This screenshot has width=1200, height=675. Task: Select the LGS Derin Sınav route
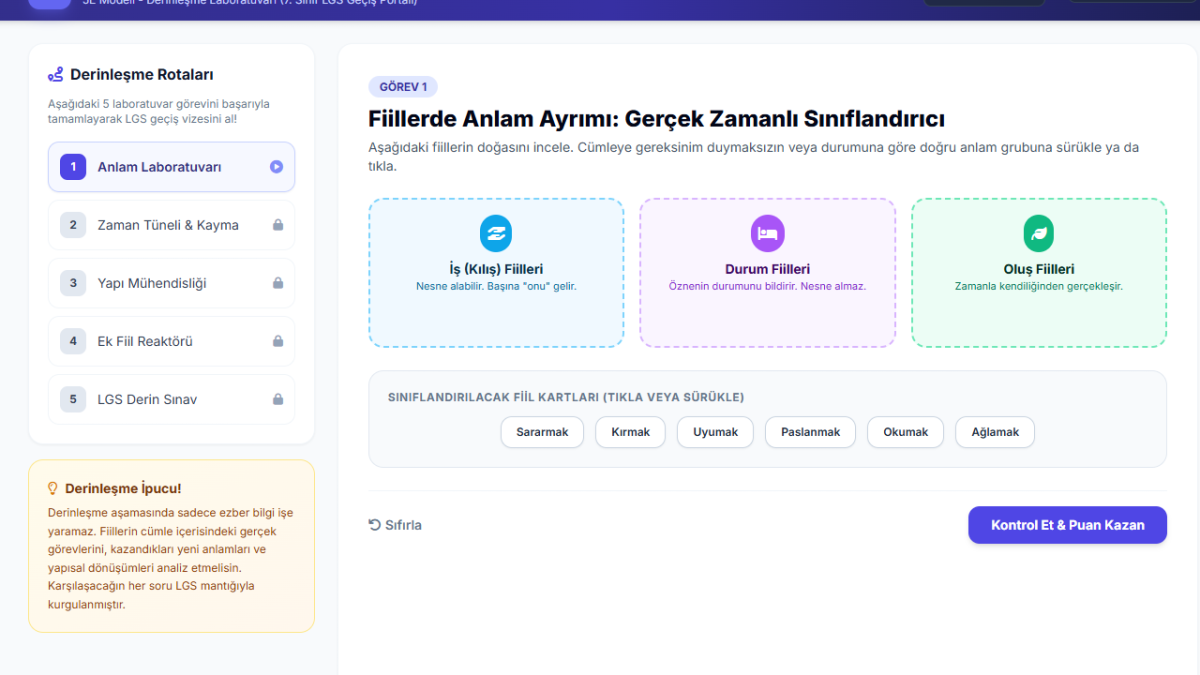coord(171,399)
